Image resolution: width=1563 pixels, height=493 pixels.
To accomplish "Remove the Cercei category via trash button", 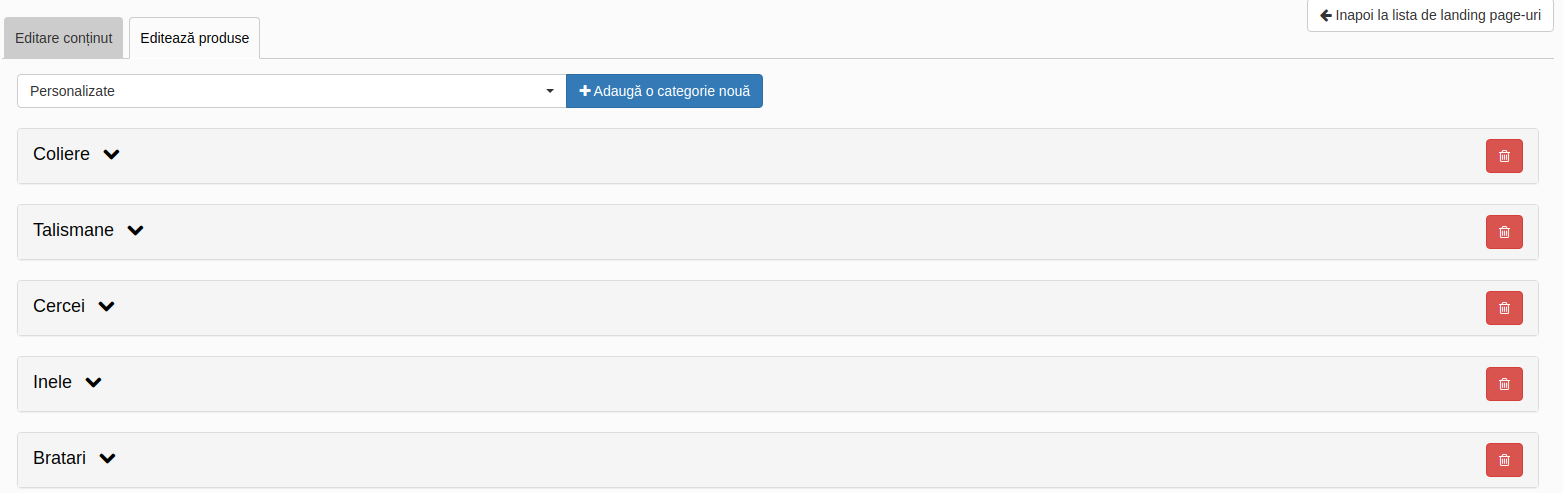I will click(x=1504, y=308).
